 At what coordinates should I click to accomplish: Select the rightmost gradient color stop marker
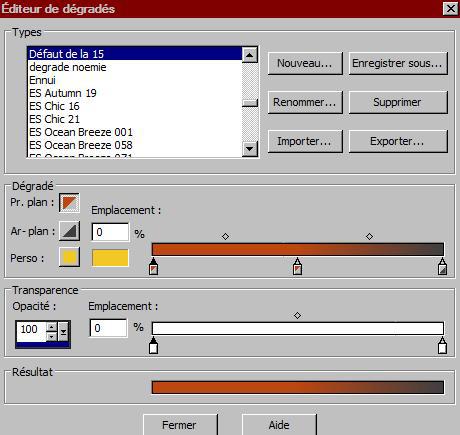click(442, 266)
